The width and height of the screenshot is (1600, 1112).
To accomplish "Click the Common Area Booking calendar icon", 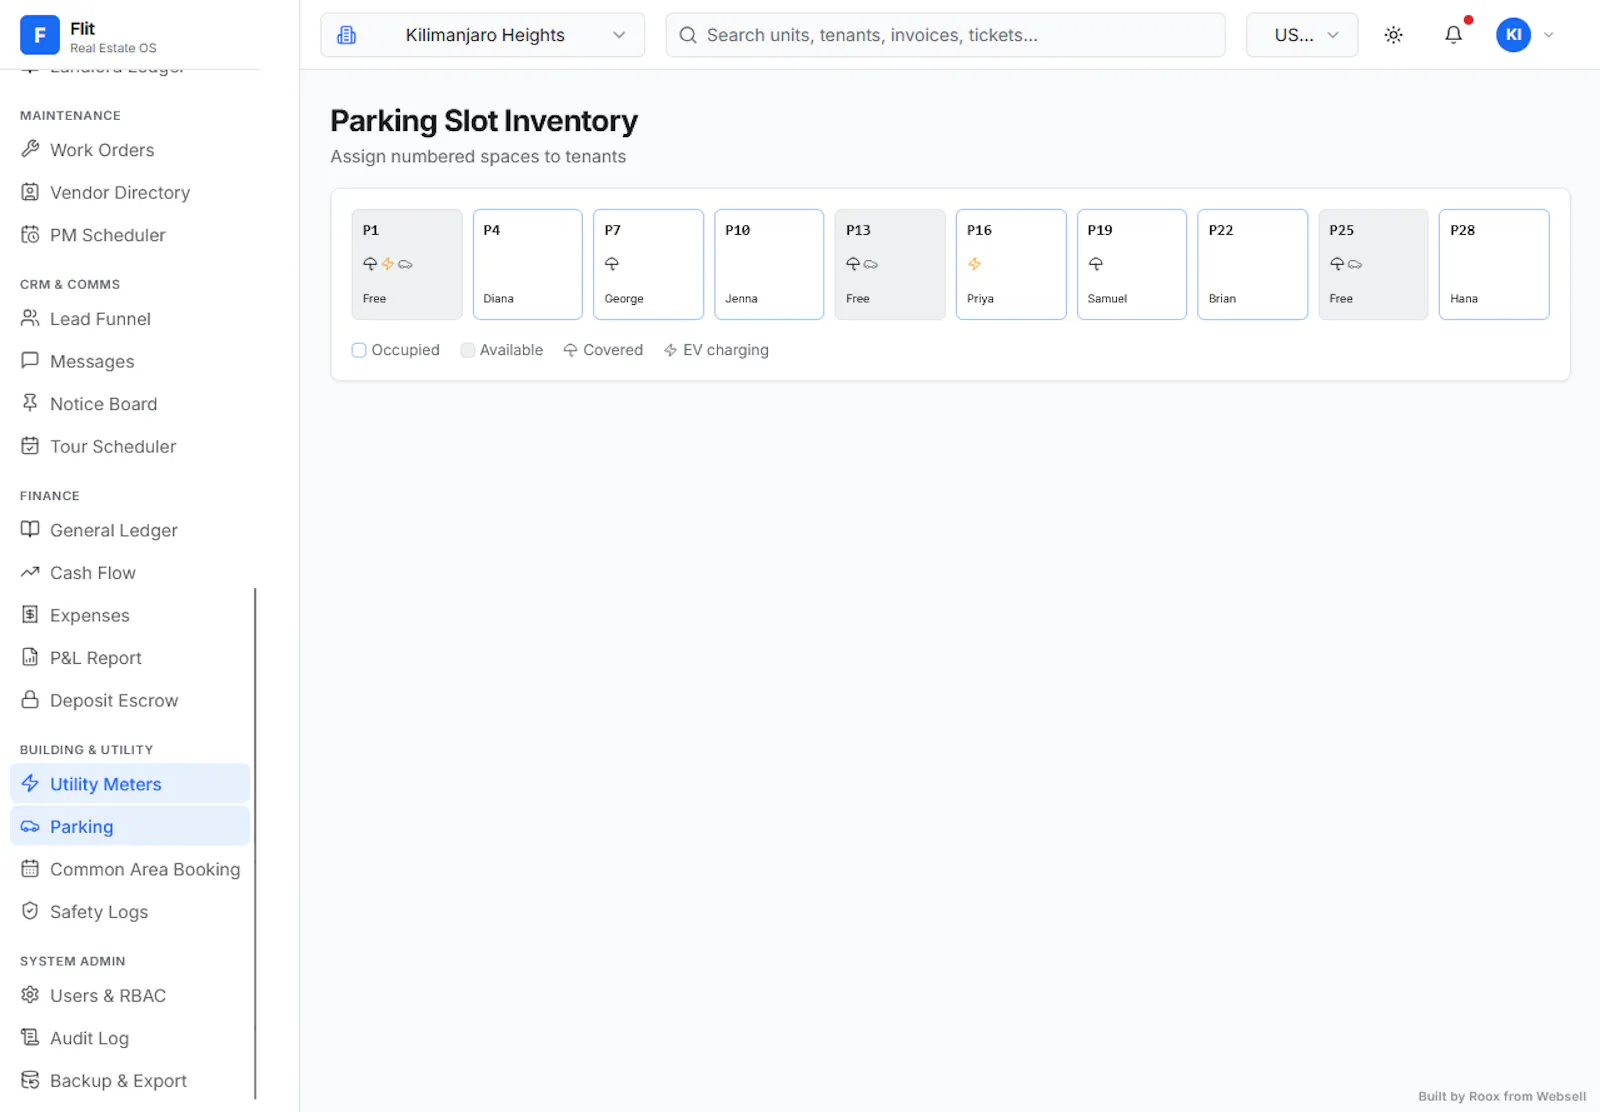I will [x=30, y=869].
